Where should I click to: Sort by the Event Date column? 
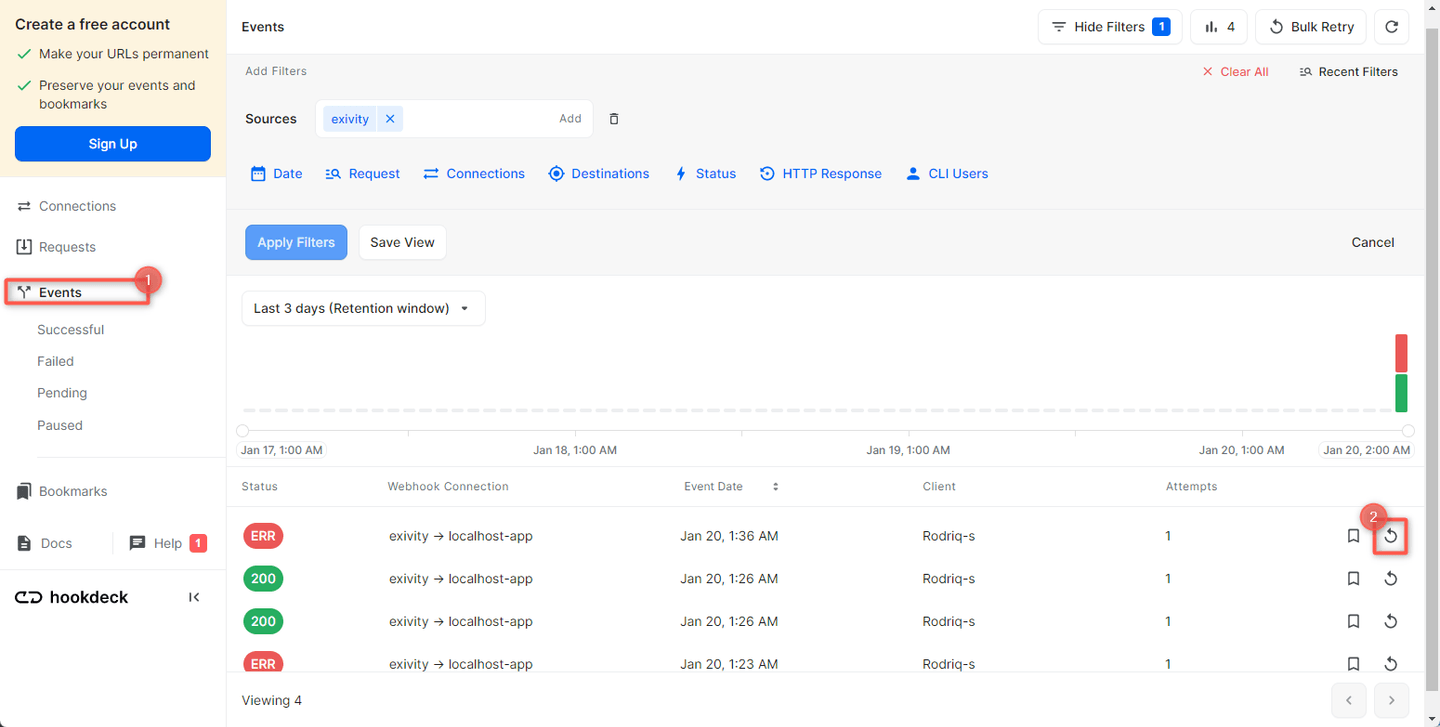[775, 487]
